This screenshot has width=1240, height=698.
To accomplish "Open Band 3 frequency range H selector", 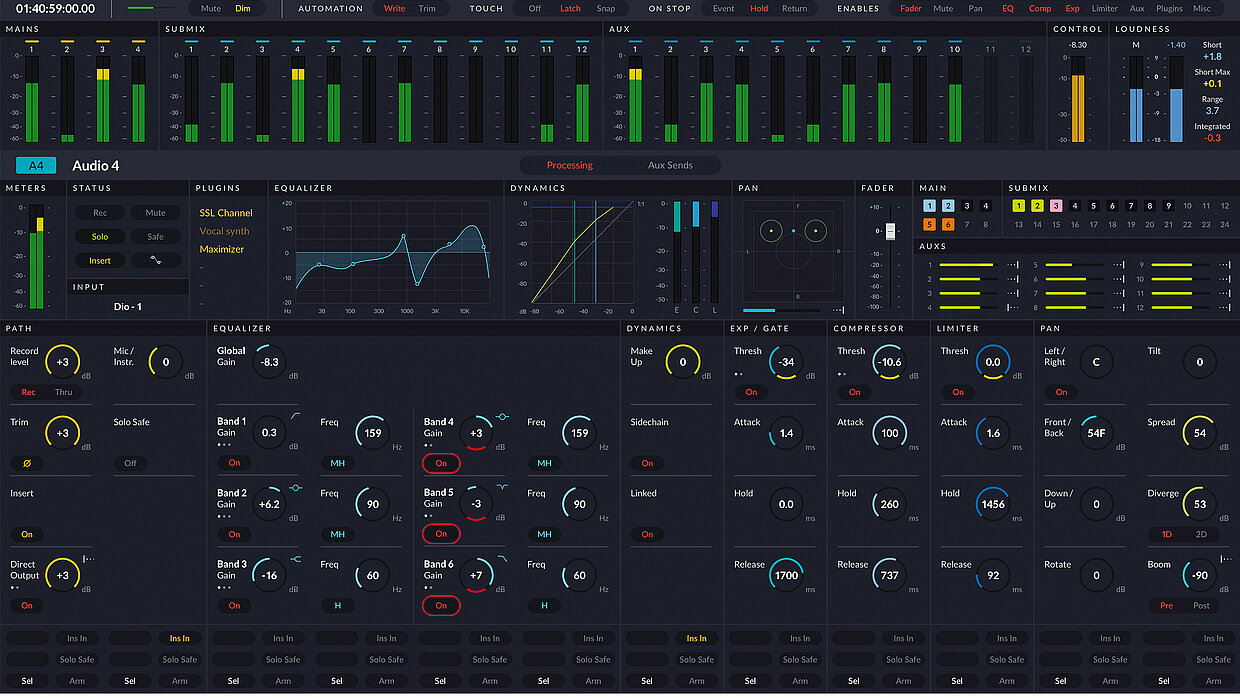I will (337, 605).
